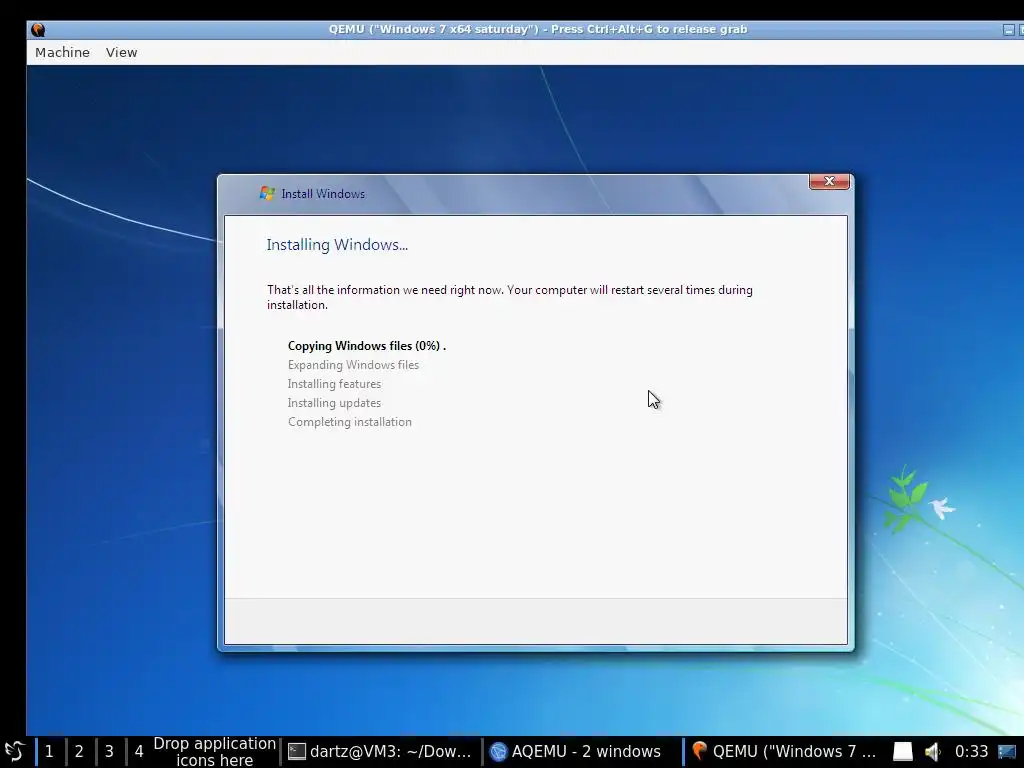Click the monitor icon next to the clock
This screenshot has width=1024, height=768.
coord(1007,752)
